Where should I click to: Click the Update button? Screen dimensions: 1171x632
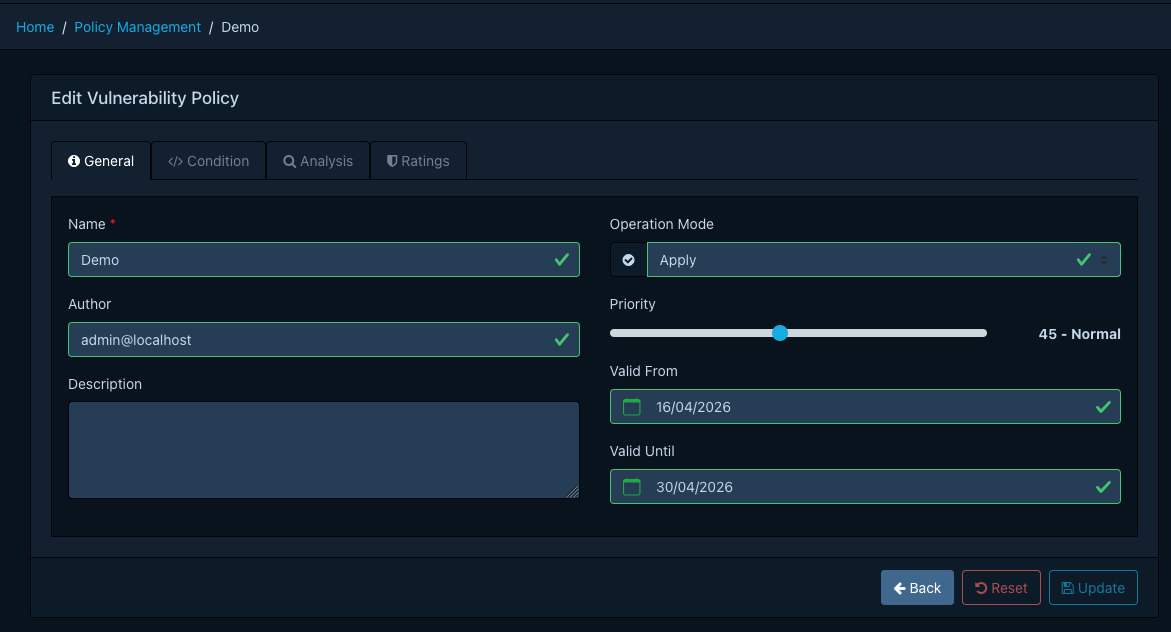click(x=1093, y=588)
